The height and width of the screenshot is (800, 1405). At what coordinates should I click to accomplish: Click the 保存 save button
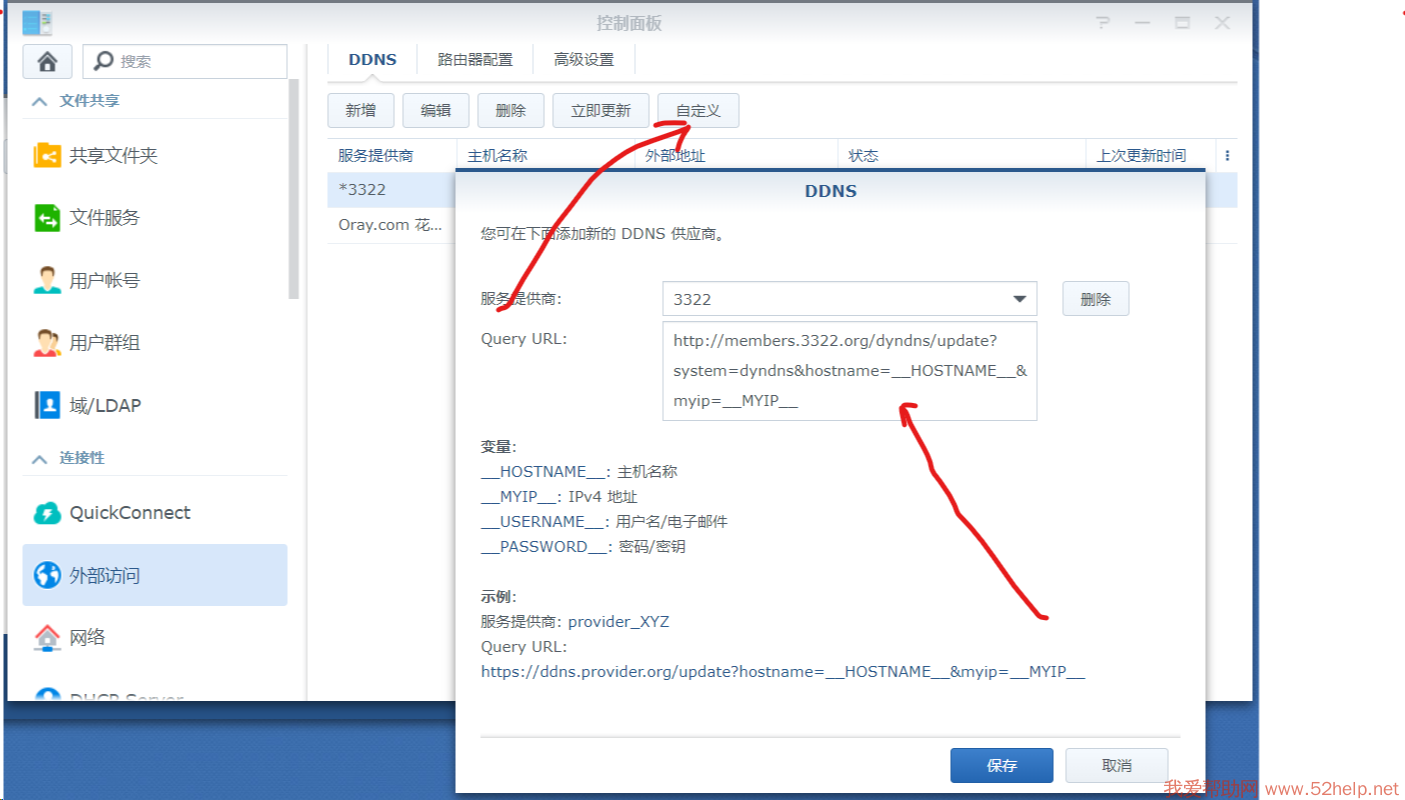point(1001,765)
